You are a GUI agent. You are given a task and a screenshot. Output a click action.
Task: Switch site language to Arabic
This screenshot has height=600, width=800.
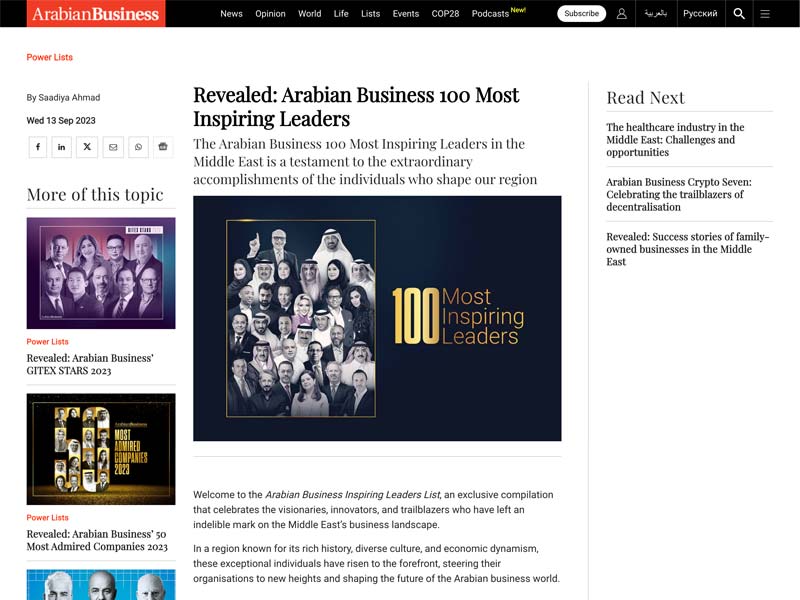655,14
